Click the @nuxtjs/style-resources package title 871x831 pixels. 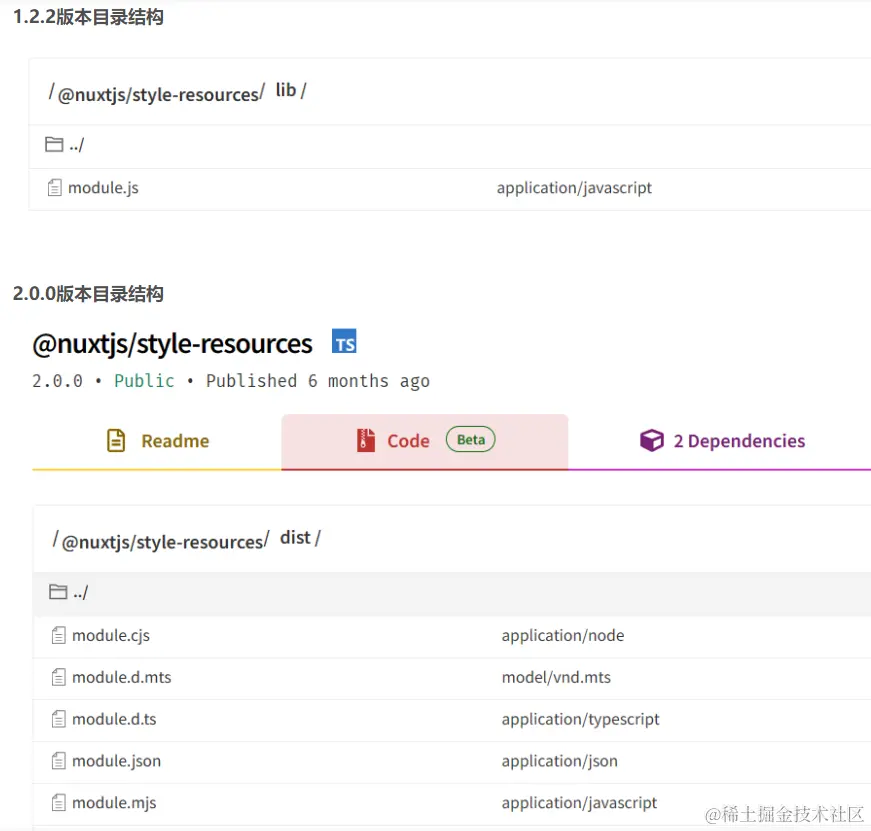tap(173, 344)
